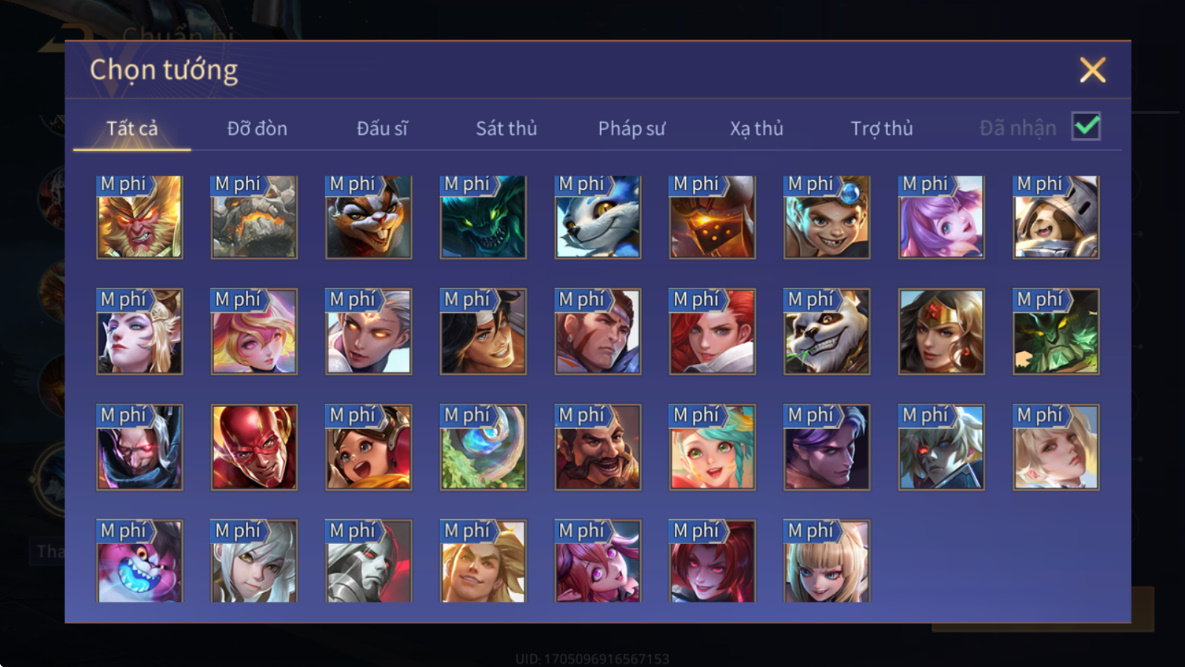Select The Flash hero portrait

pyautogui.click(x=254, y=447)
